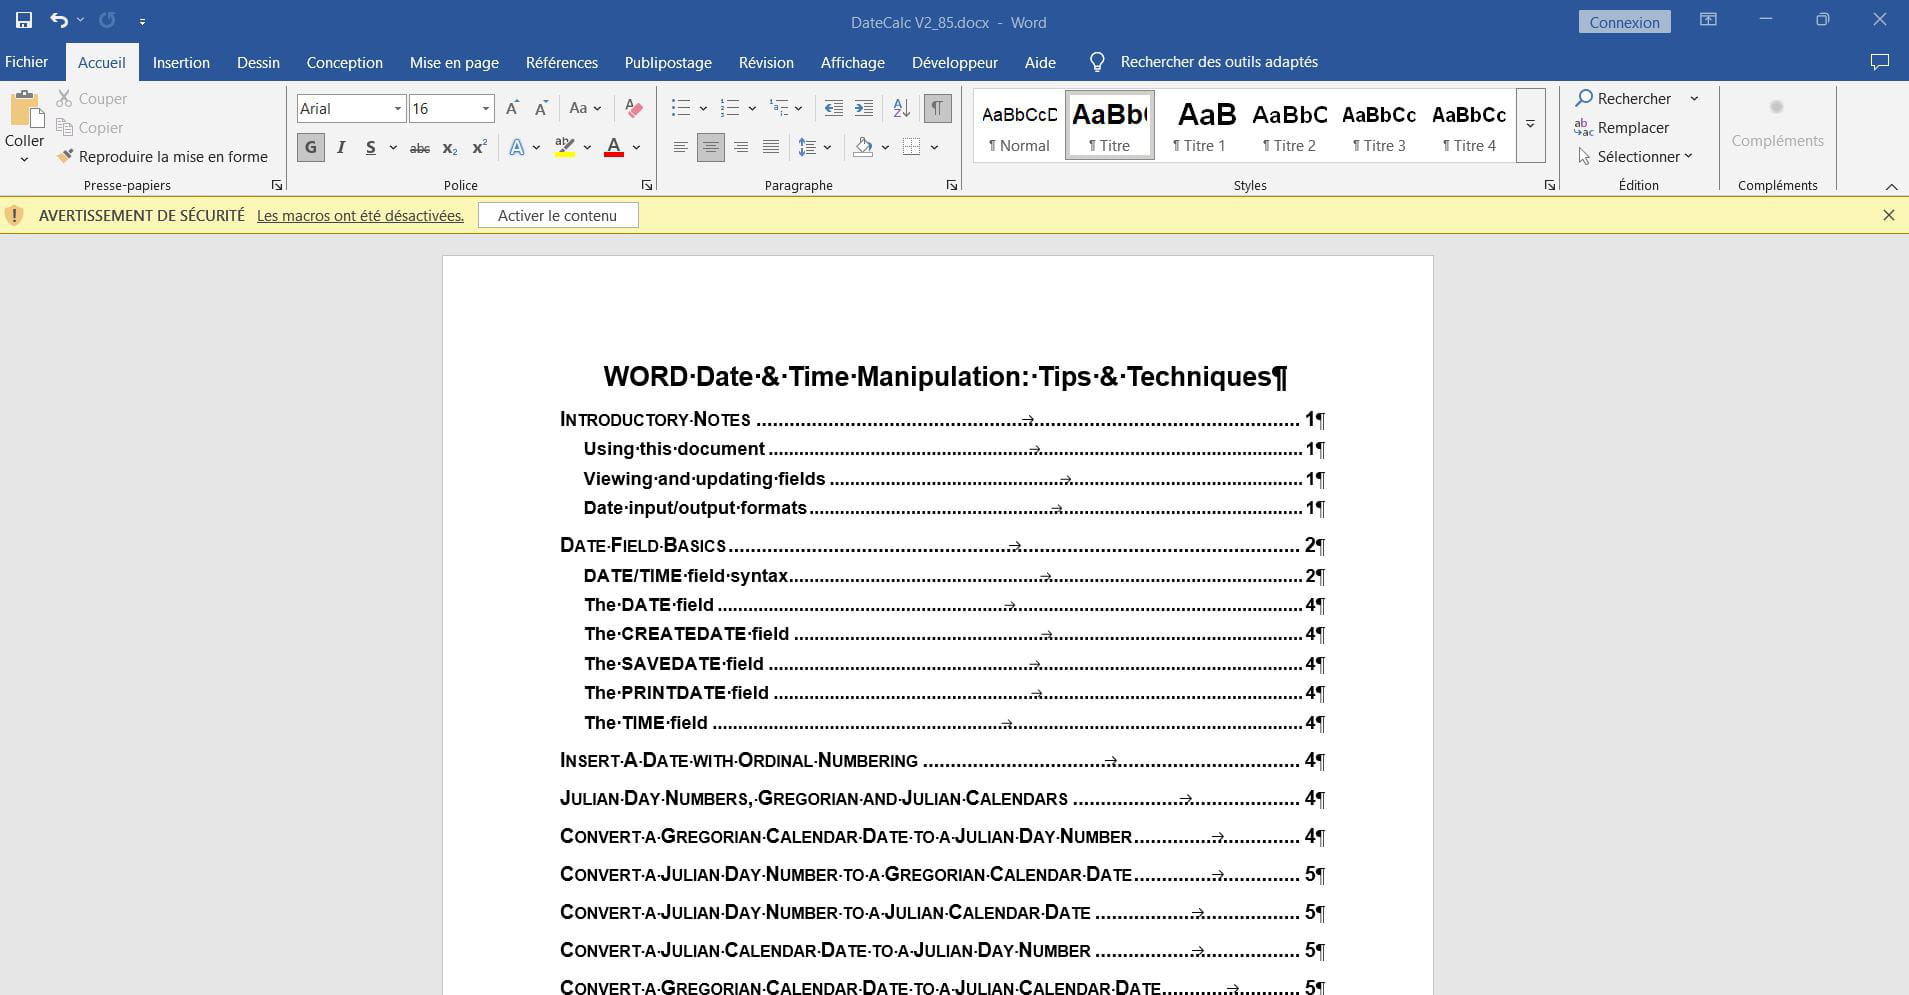Open the Coller paste options arrow
The width and height of the screenshot is (1909, 995).
[x=24, y=159]
